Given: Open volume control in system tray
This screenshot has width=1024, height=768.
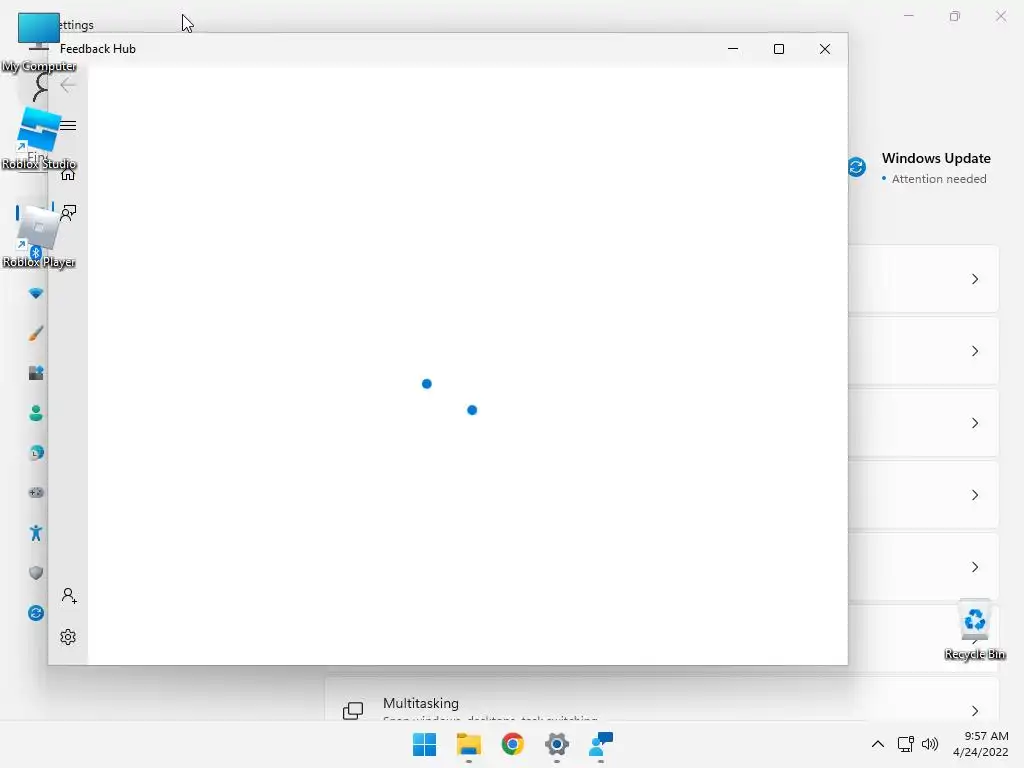Looking at the screenshot, I should coord(930,744).
